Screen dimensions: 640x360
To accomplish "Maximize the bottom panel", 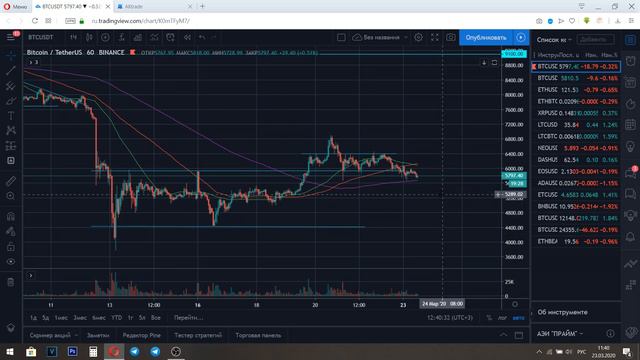I will coord(519,335).
